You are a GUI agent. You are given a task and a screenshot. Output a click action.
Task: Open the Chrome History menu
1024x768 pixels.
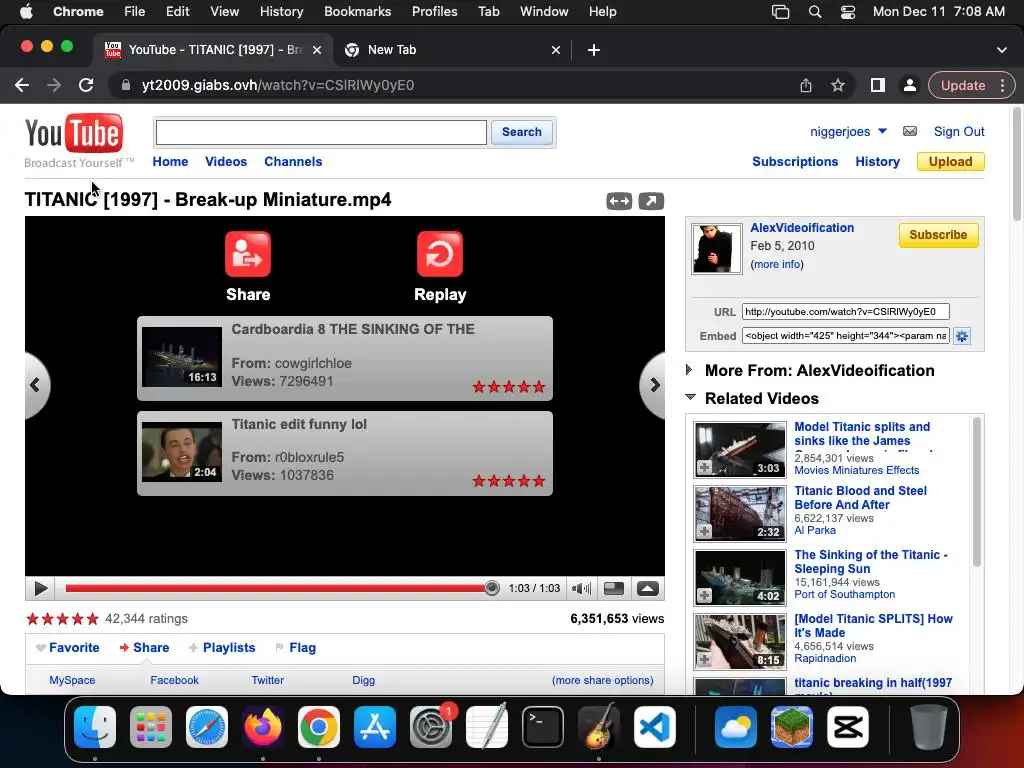(281, 11)
